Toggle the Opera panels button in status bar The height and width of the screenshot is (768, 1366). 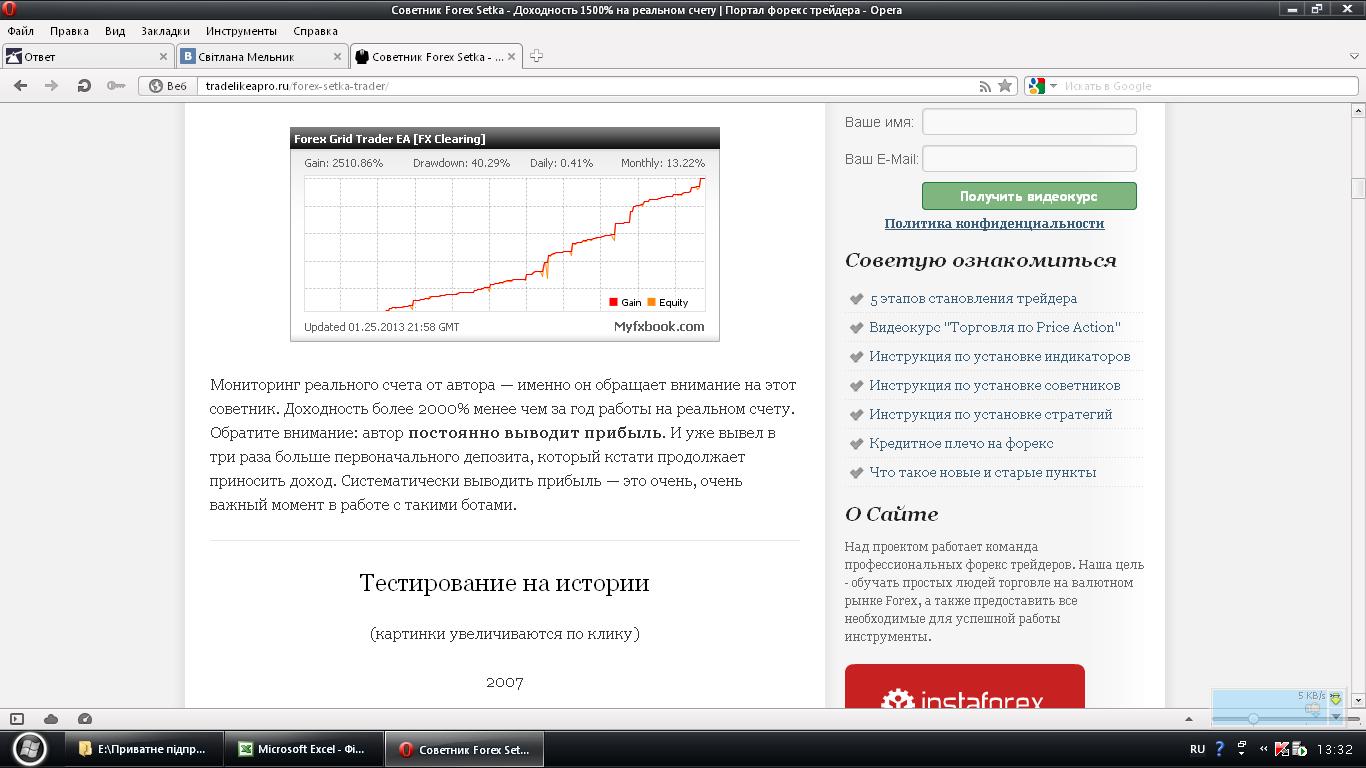[17, 718]
